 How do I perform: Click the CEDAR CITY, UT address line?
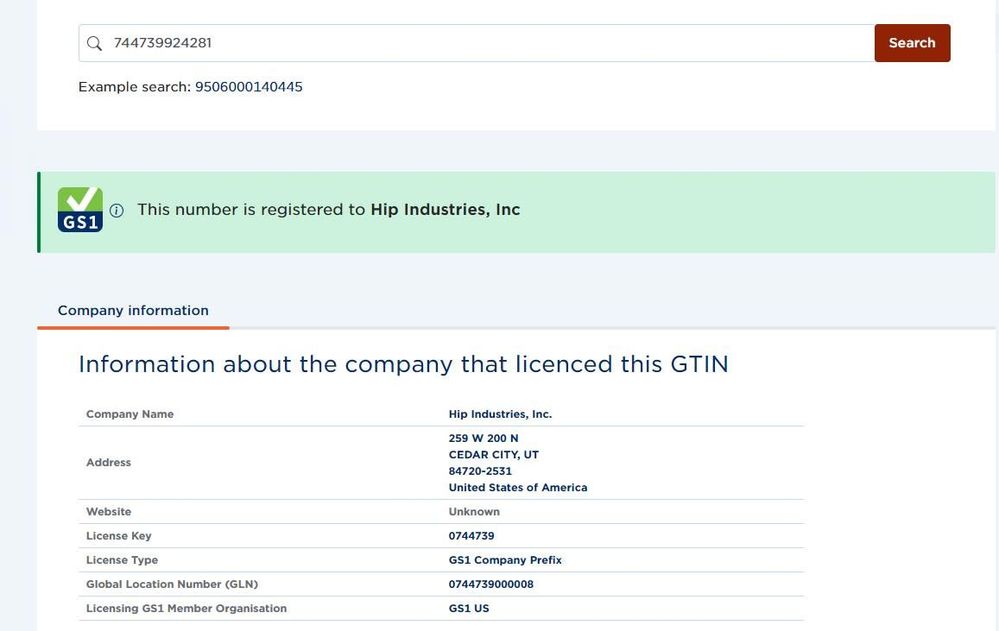[x=493, y=455]
